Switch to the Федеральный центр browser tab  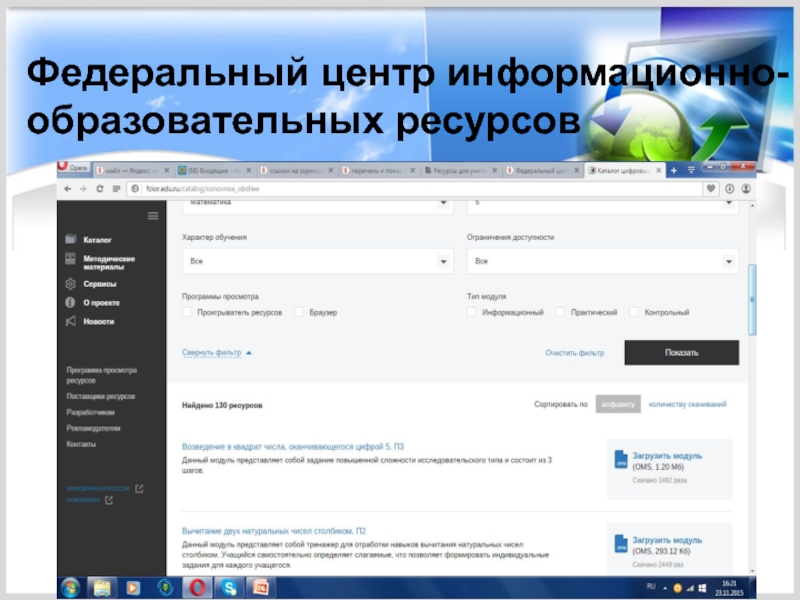point(542,171)
